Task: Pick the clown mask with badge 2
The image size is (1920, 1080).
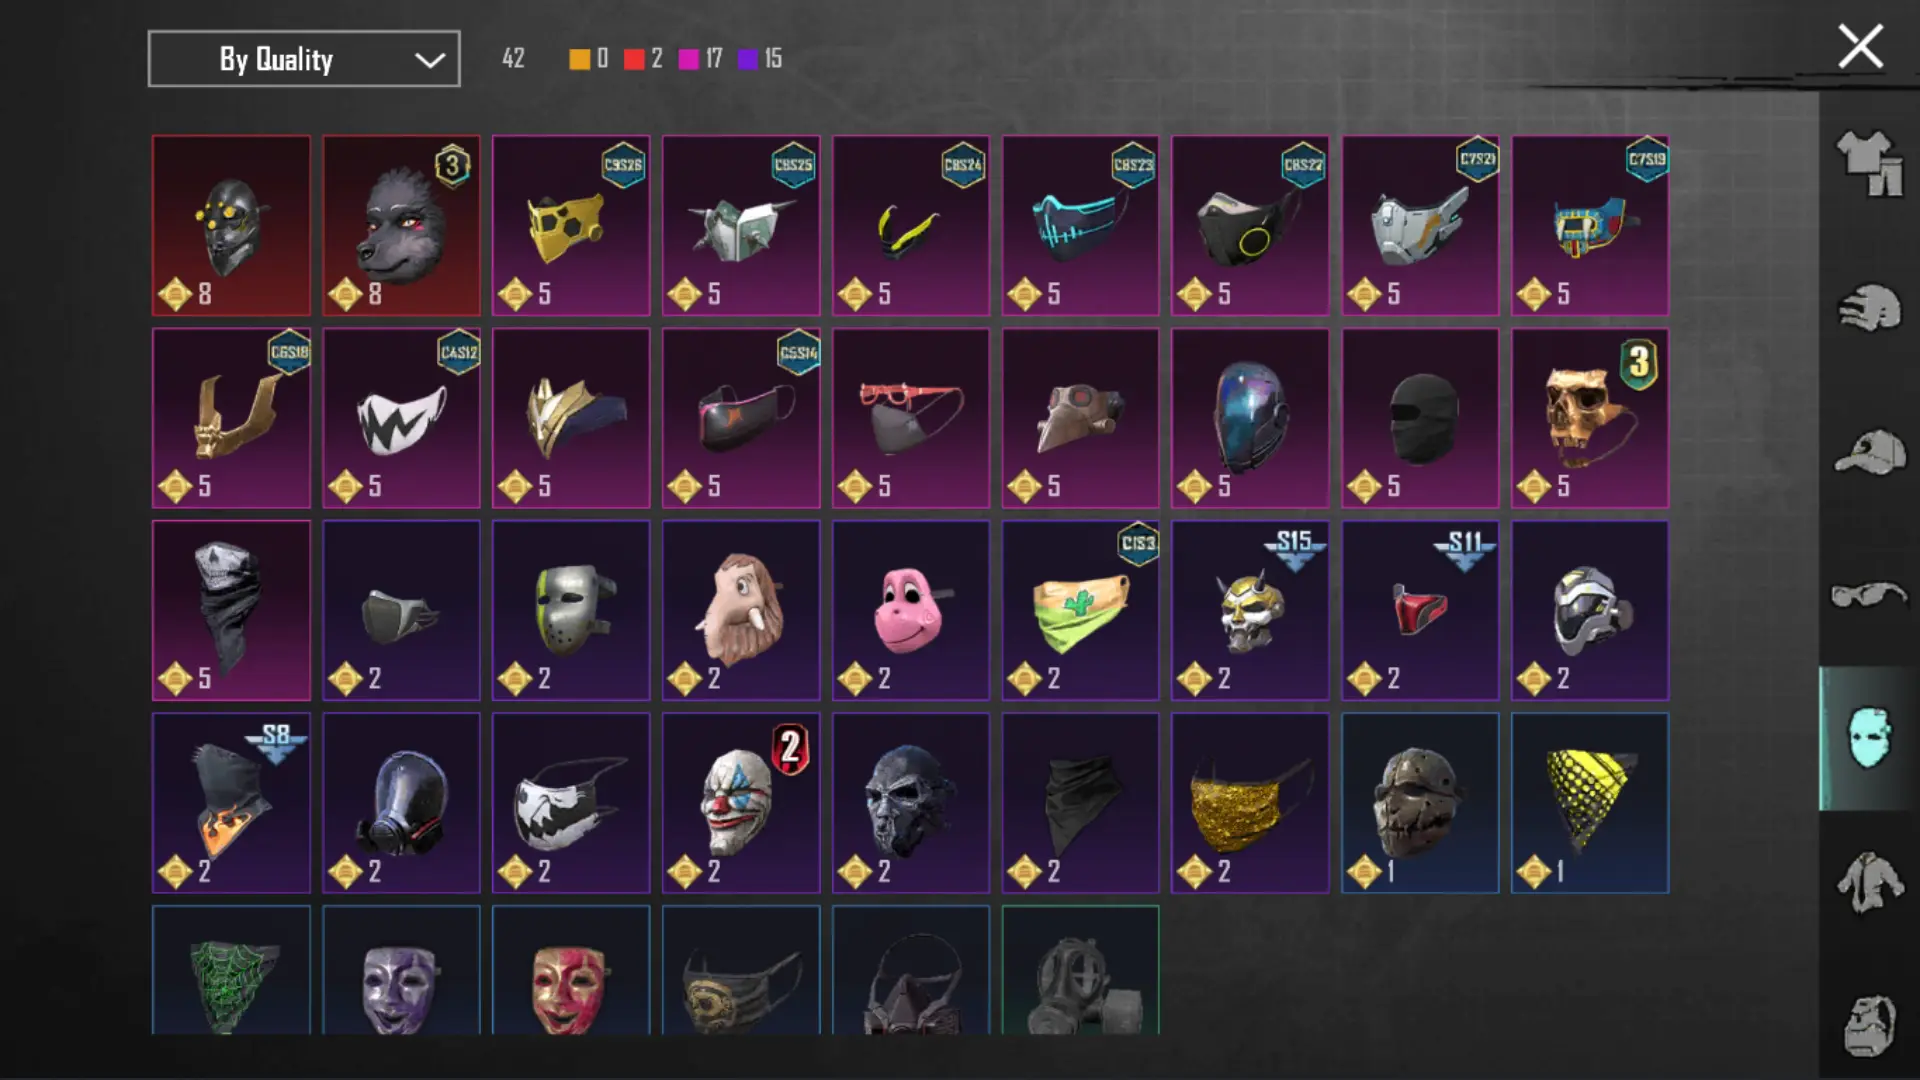Action: coord(741,803)
